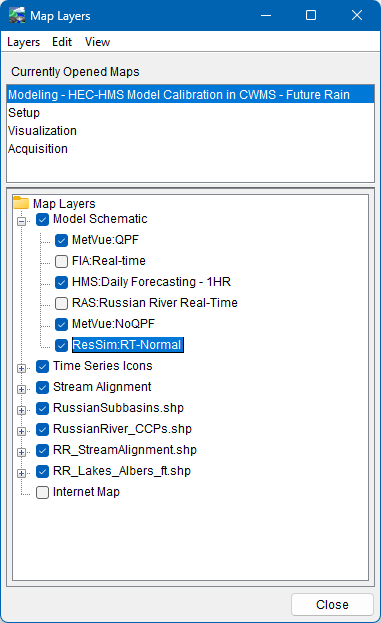Select the Acquisition map entry

point(190,148)
